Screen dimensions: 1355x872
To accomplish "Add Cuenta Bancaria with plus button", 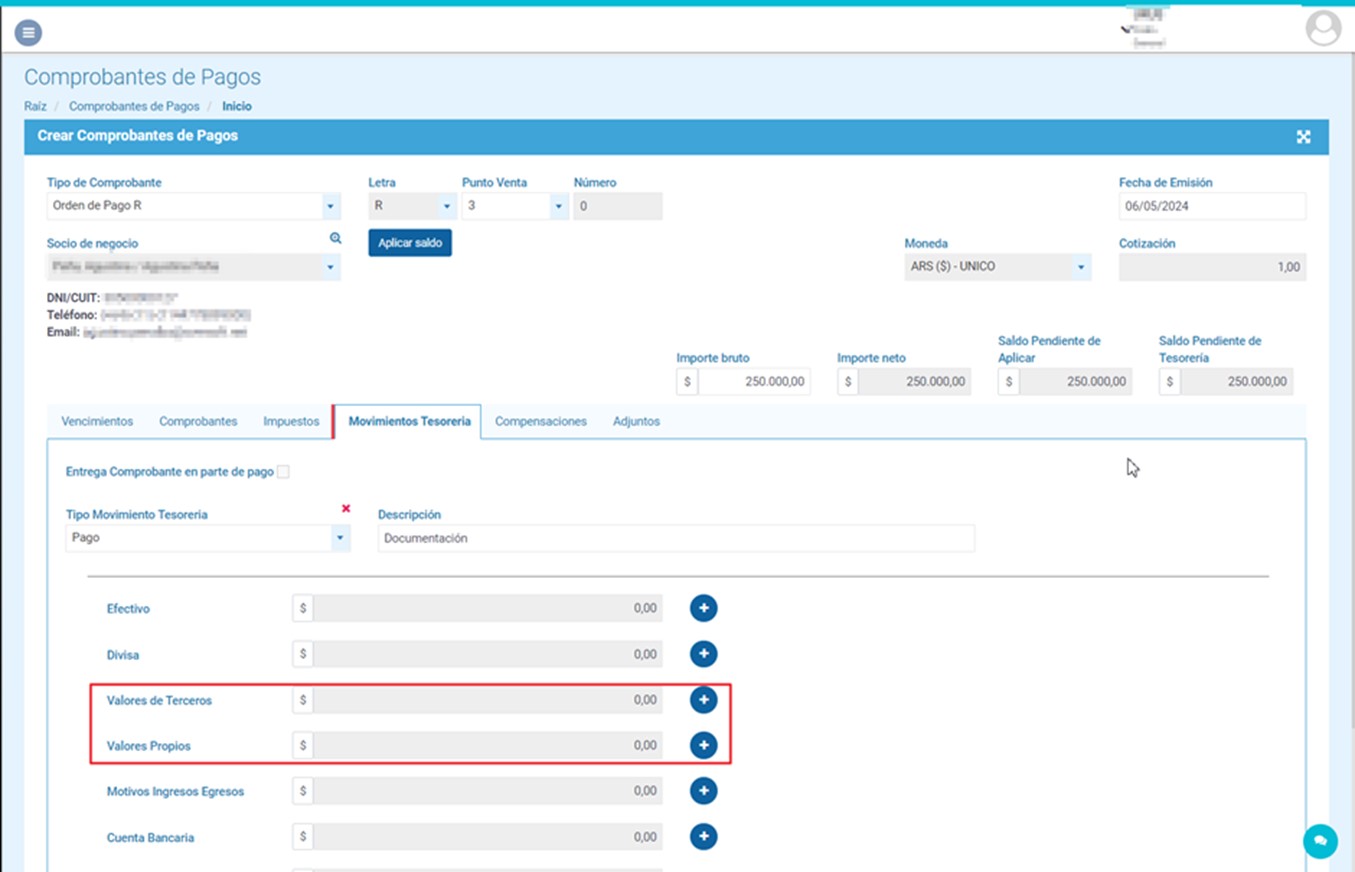I will [703, 836].
